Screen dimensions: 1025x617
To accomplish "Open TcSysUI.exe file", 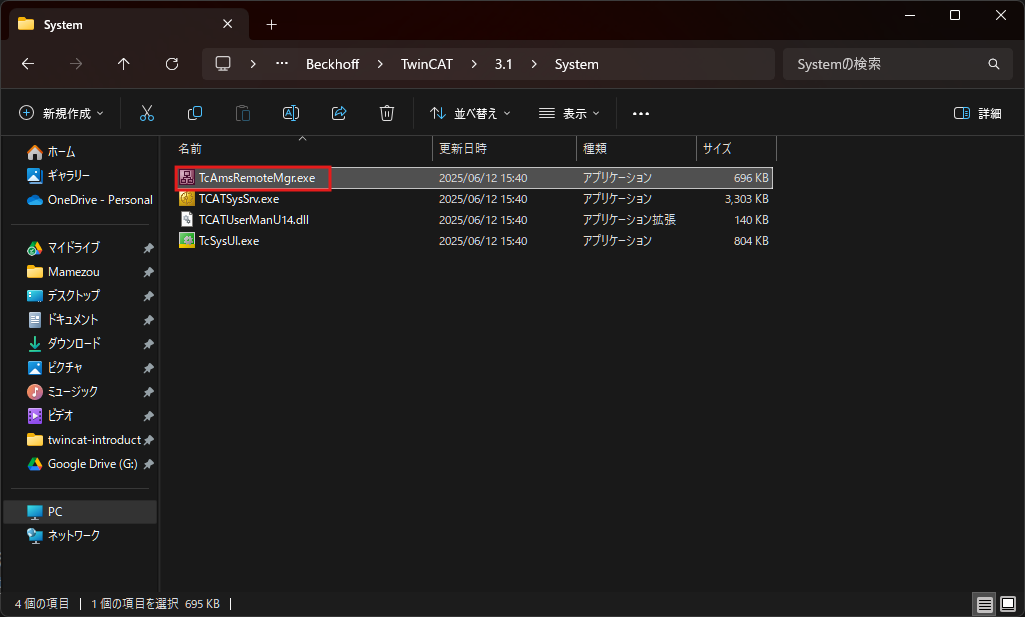I will pyautogui.click(x=228, y=241).
